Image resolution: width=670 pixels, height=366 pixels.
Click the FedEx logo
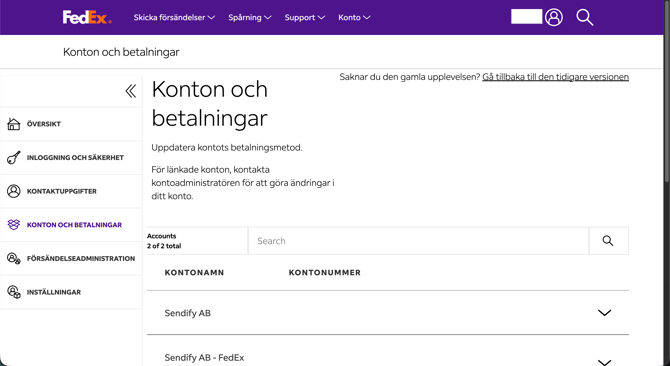(87, 18)
